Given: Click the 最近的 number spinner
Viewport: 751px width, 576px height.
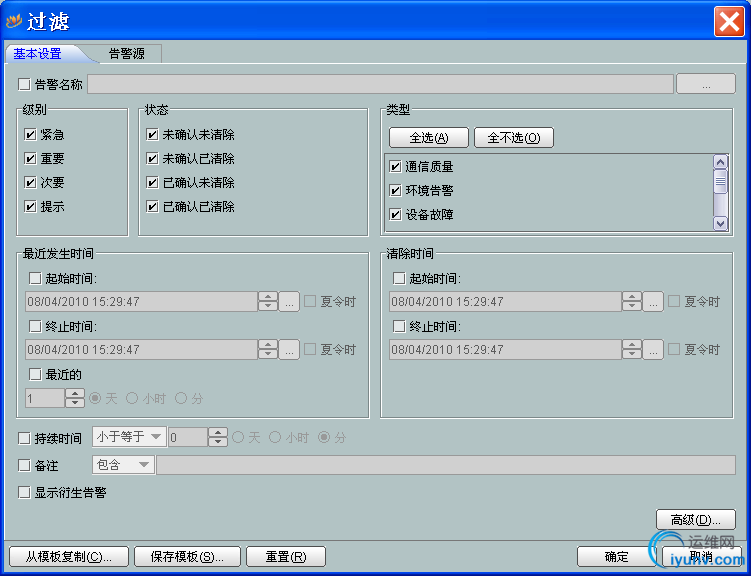Looking at the screenshot, I should click(75, 398).
